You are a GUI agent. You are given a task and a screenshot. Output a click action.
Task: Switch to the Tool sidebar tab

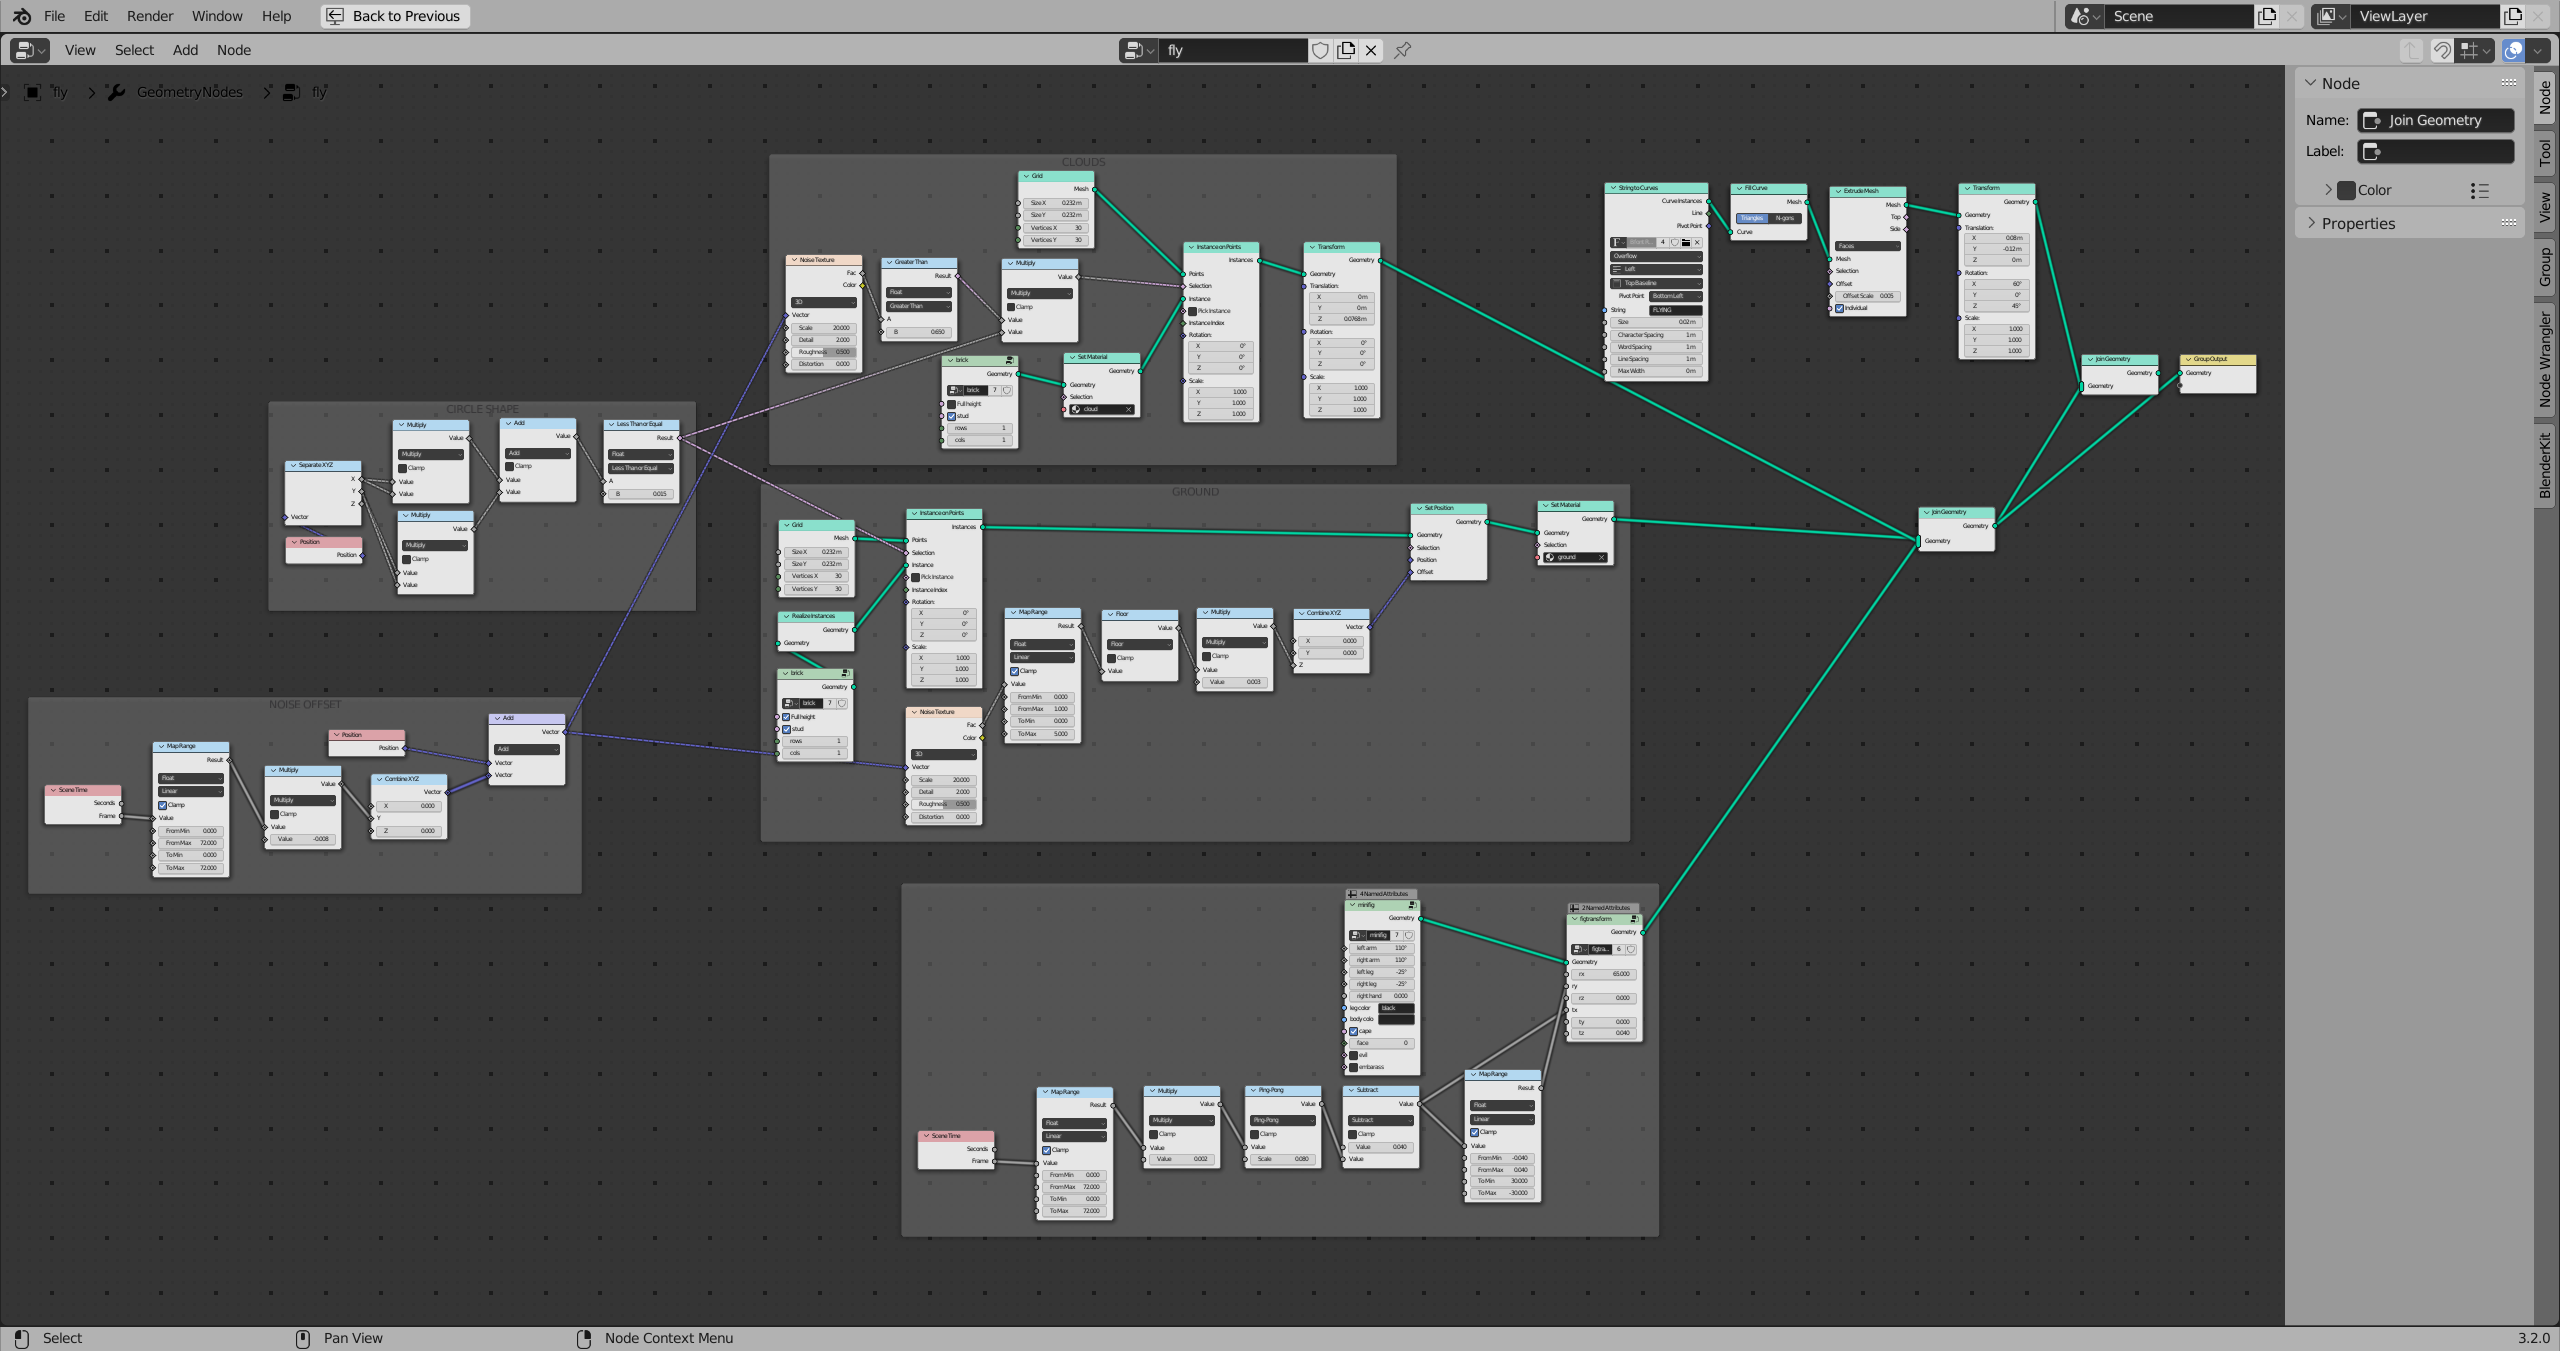pos(2545,153)
